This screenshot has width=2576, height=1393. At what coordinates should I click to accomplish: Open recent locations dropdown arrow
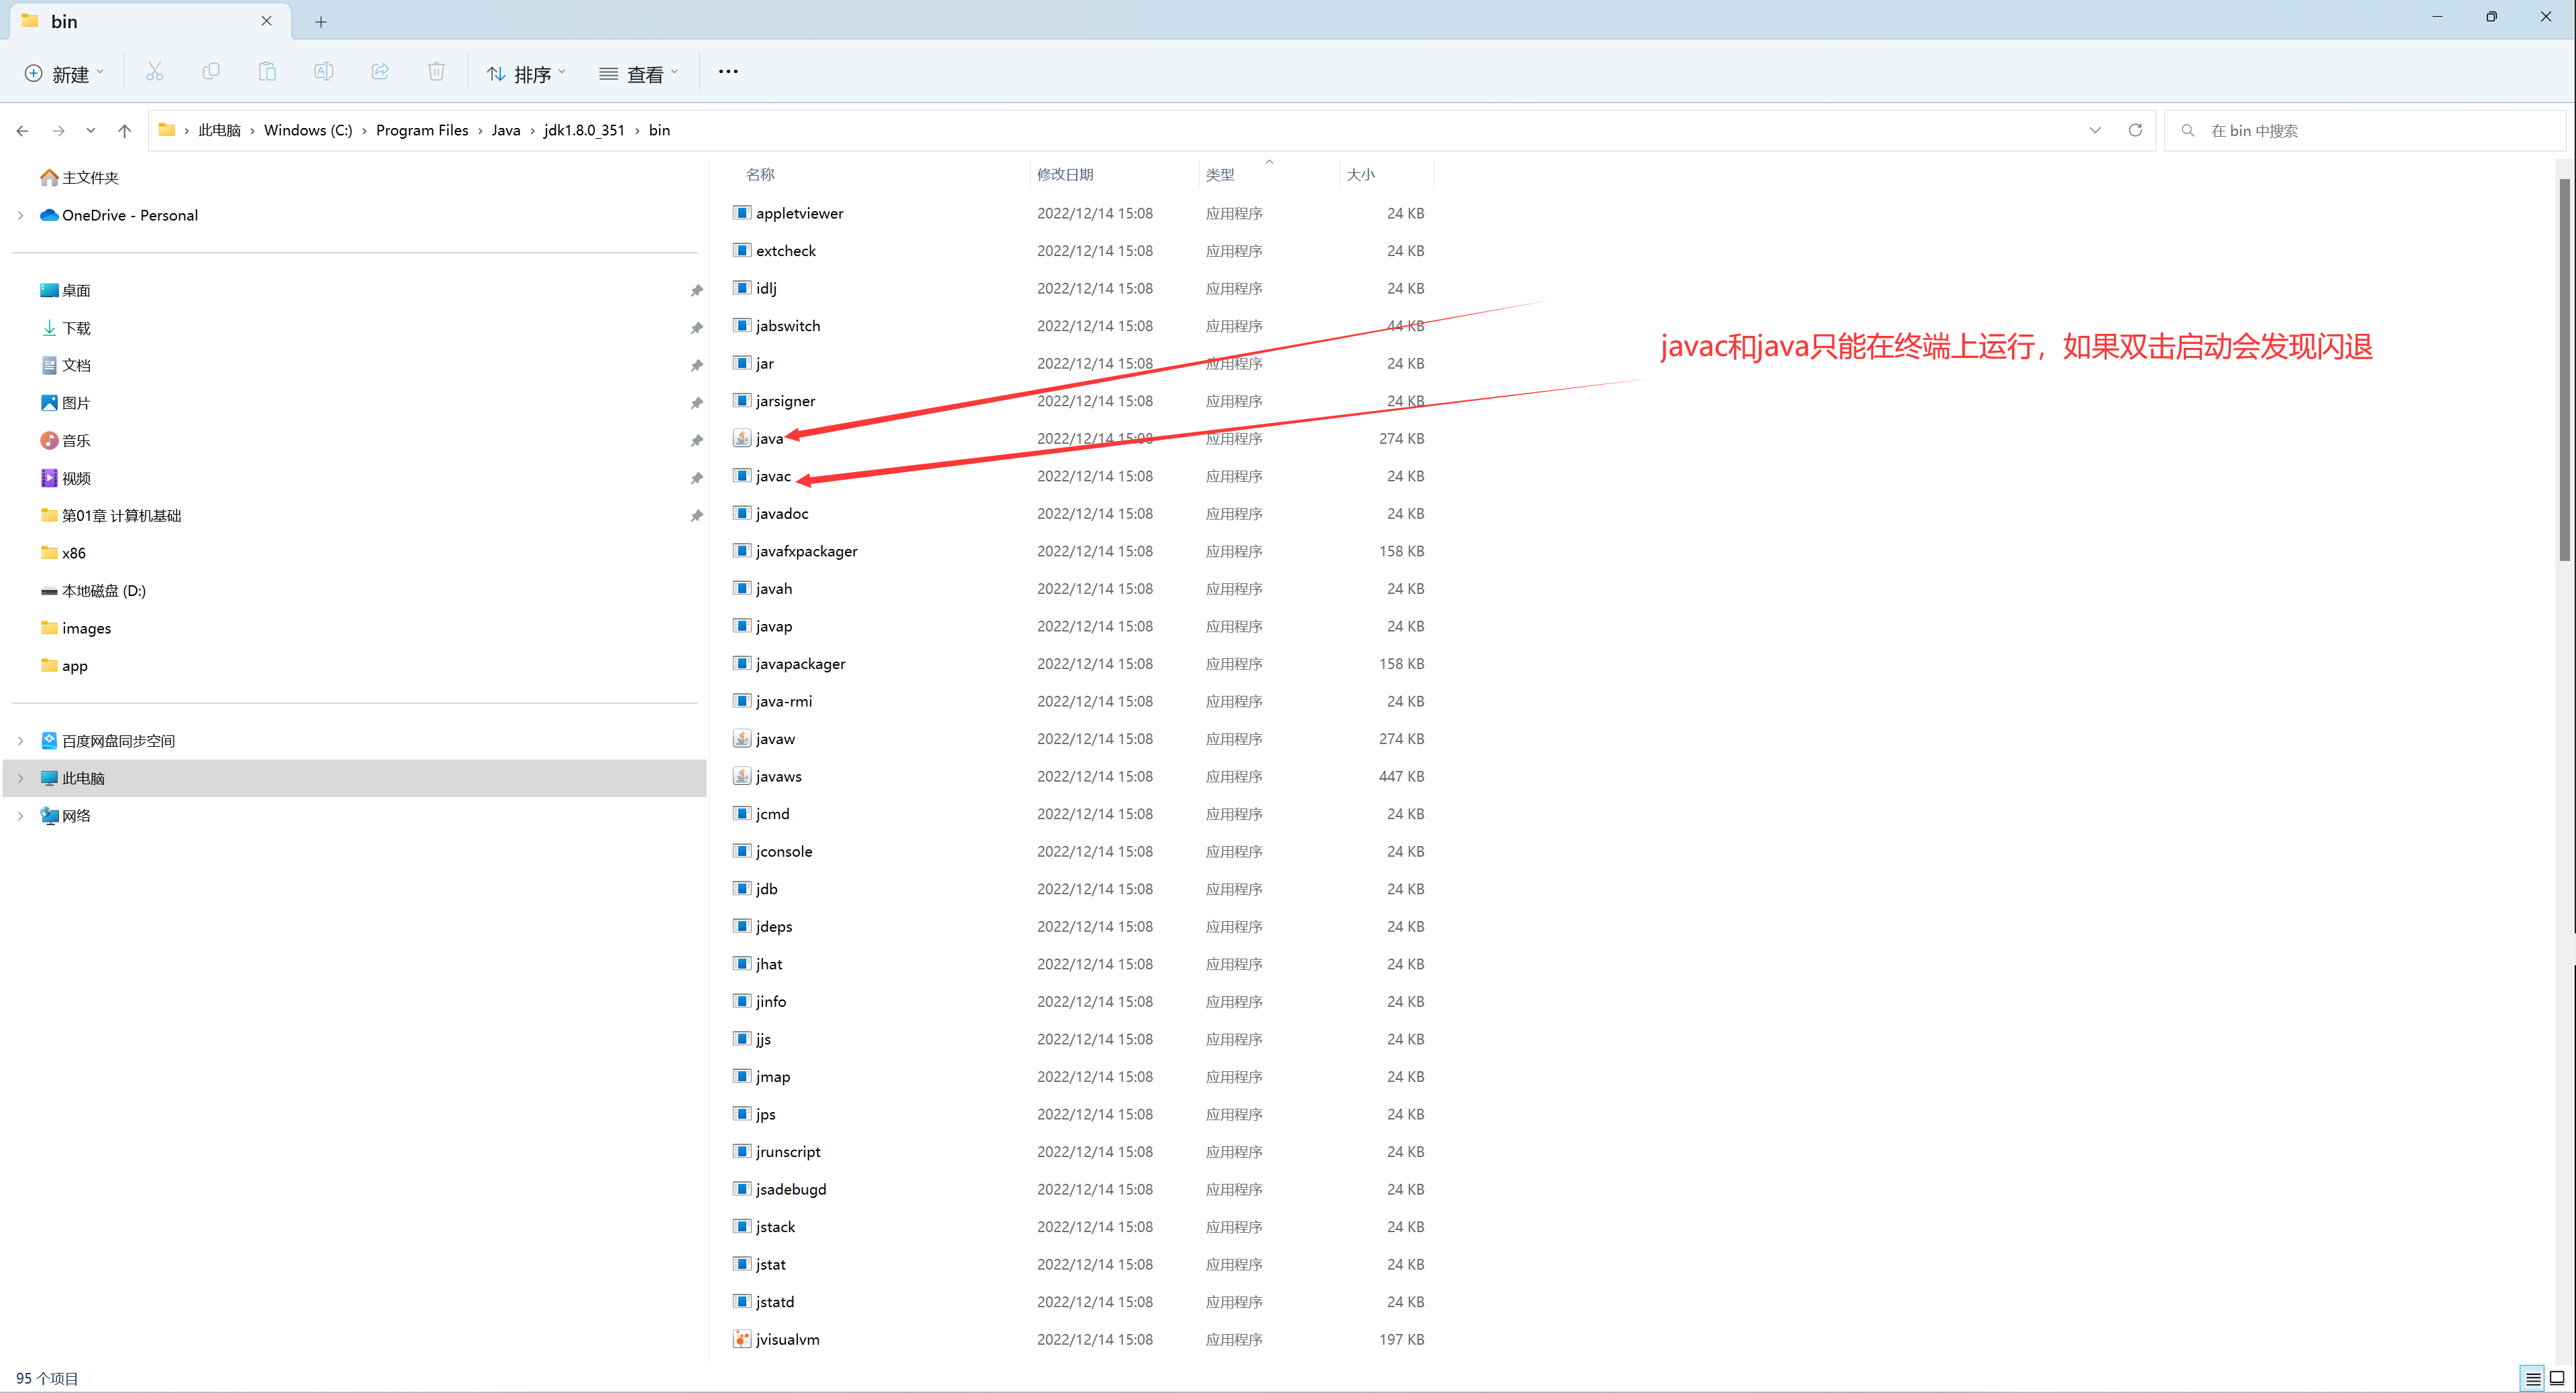click(91, 131)
